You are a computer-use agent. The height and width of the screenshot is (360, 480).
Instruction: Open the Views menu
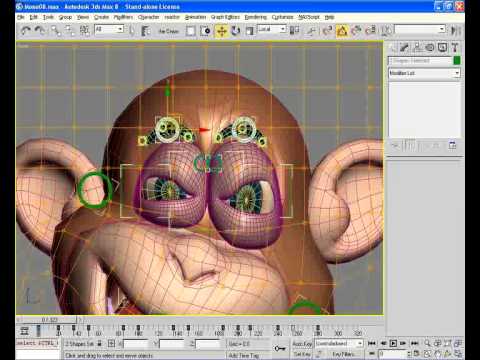[83, 17]
